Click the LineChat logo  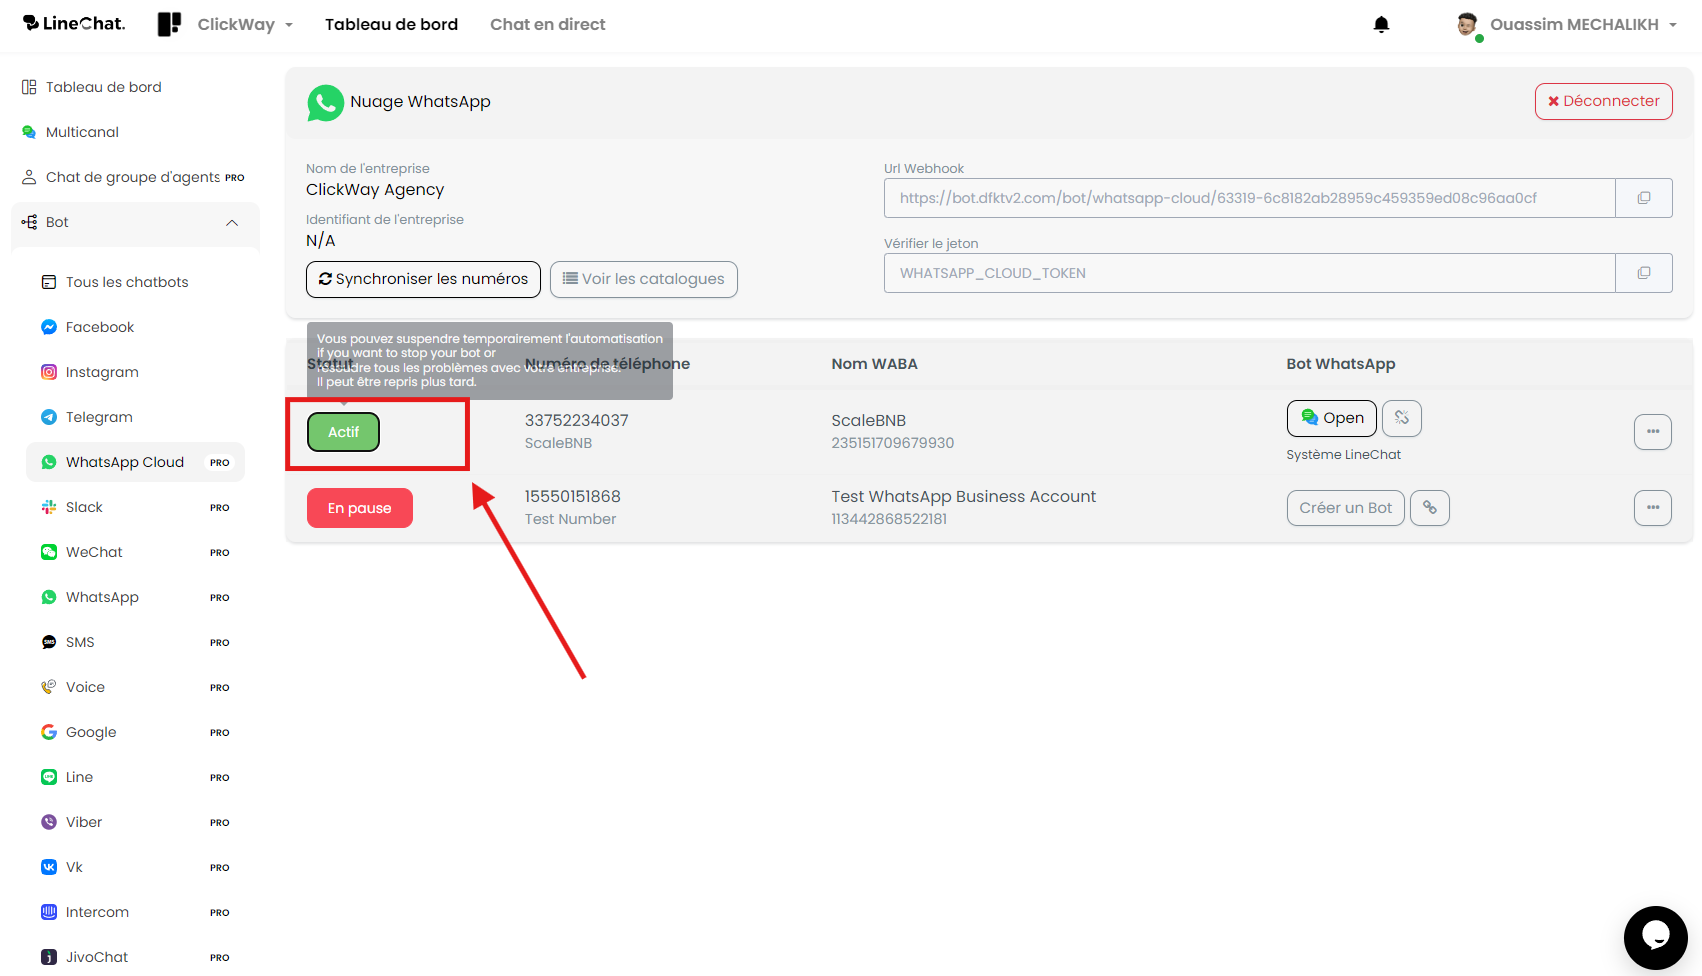(74, 24)
